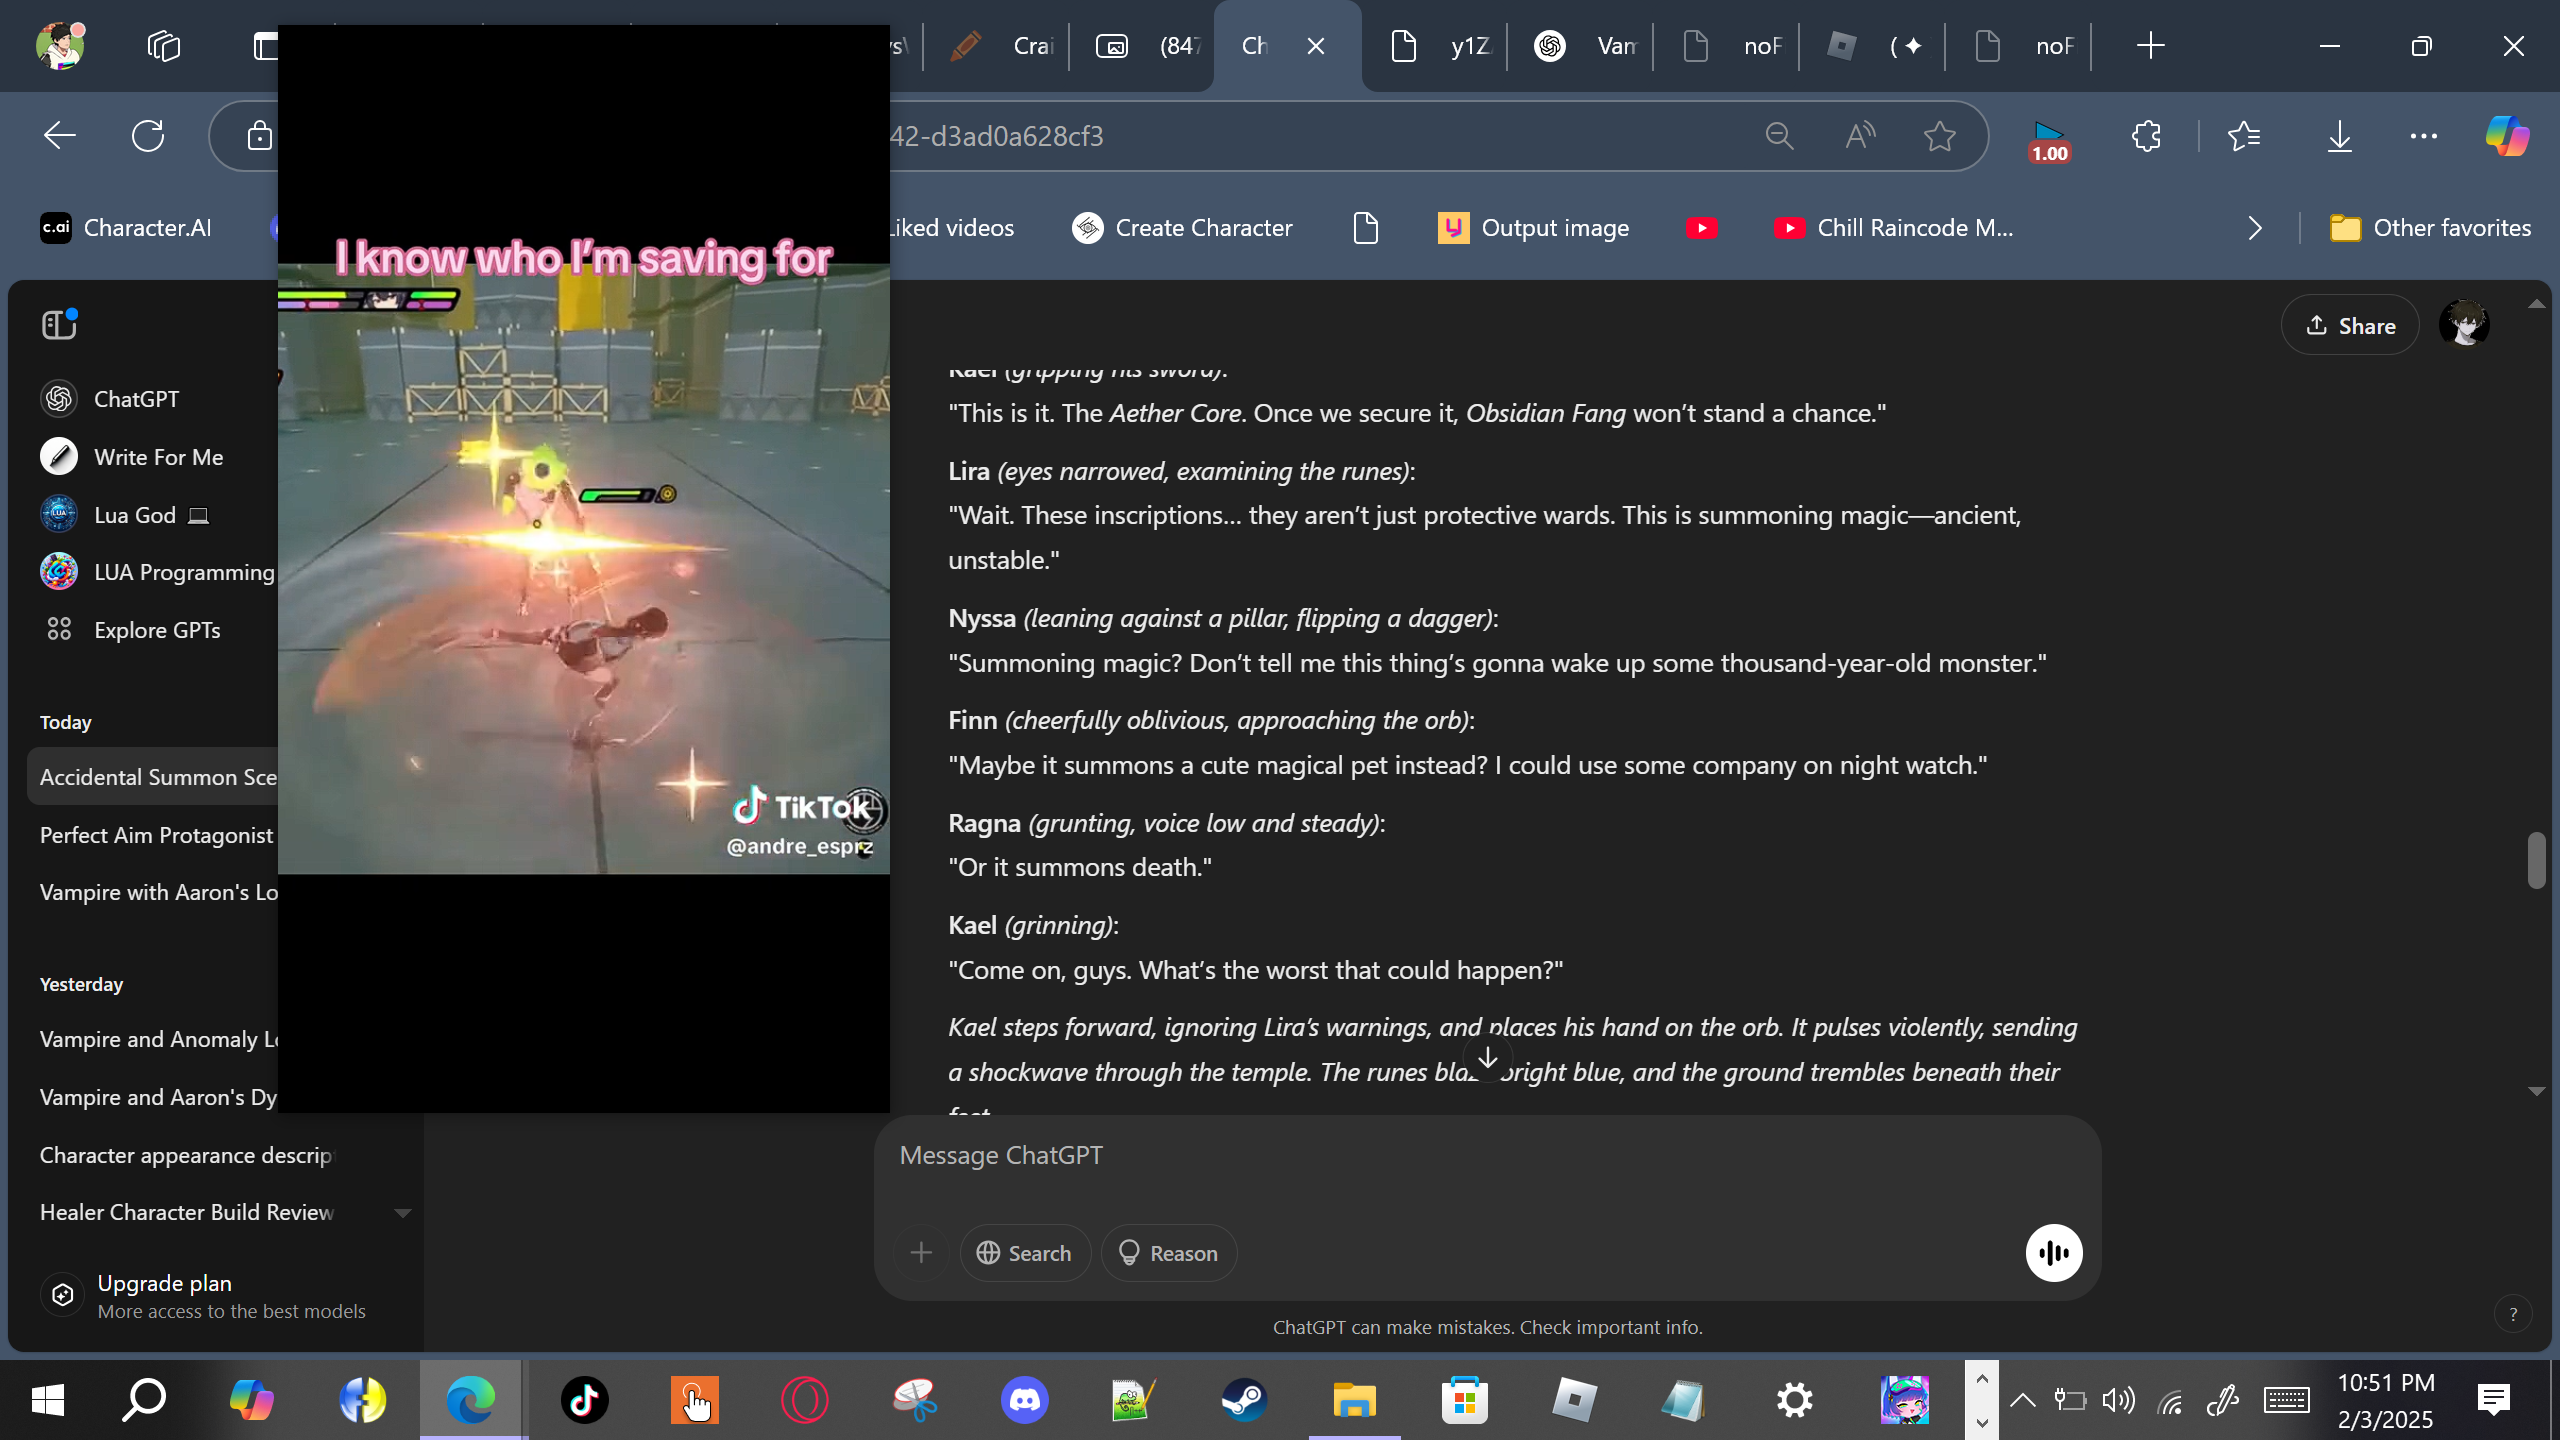
Task: Open Explore GPTs
Action: click(130, 630)
